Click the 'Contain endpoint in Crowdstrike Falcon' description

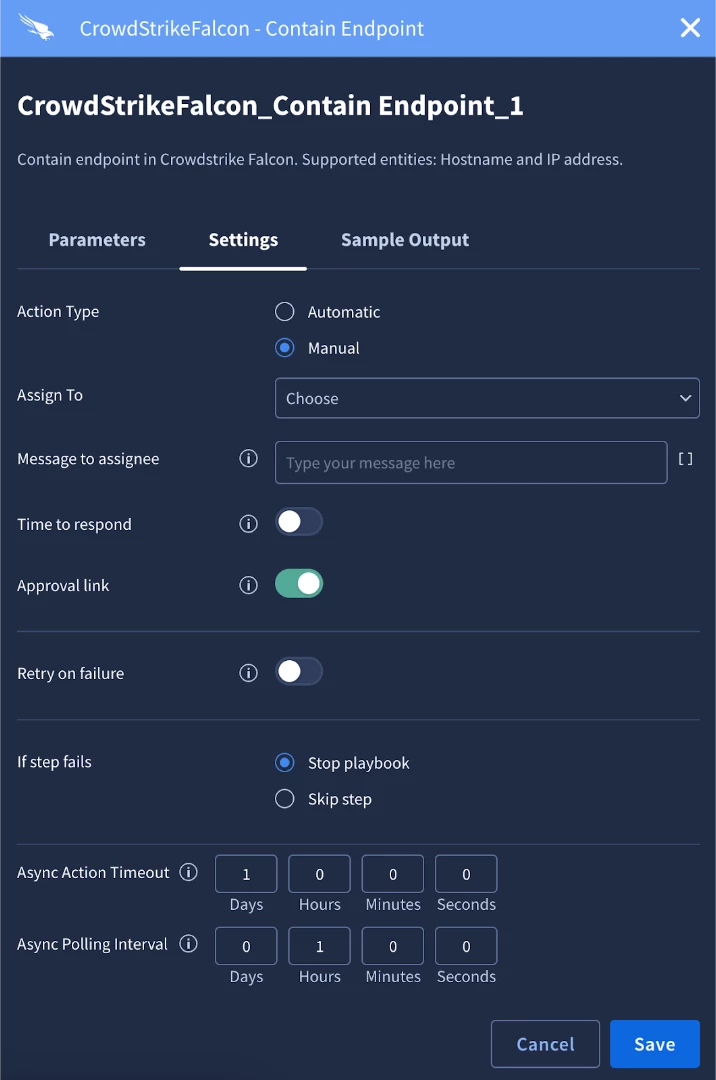[319, 159]
